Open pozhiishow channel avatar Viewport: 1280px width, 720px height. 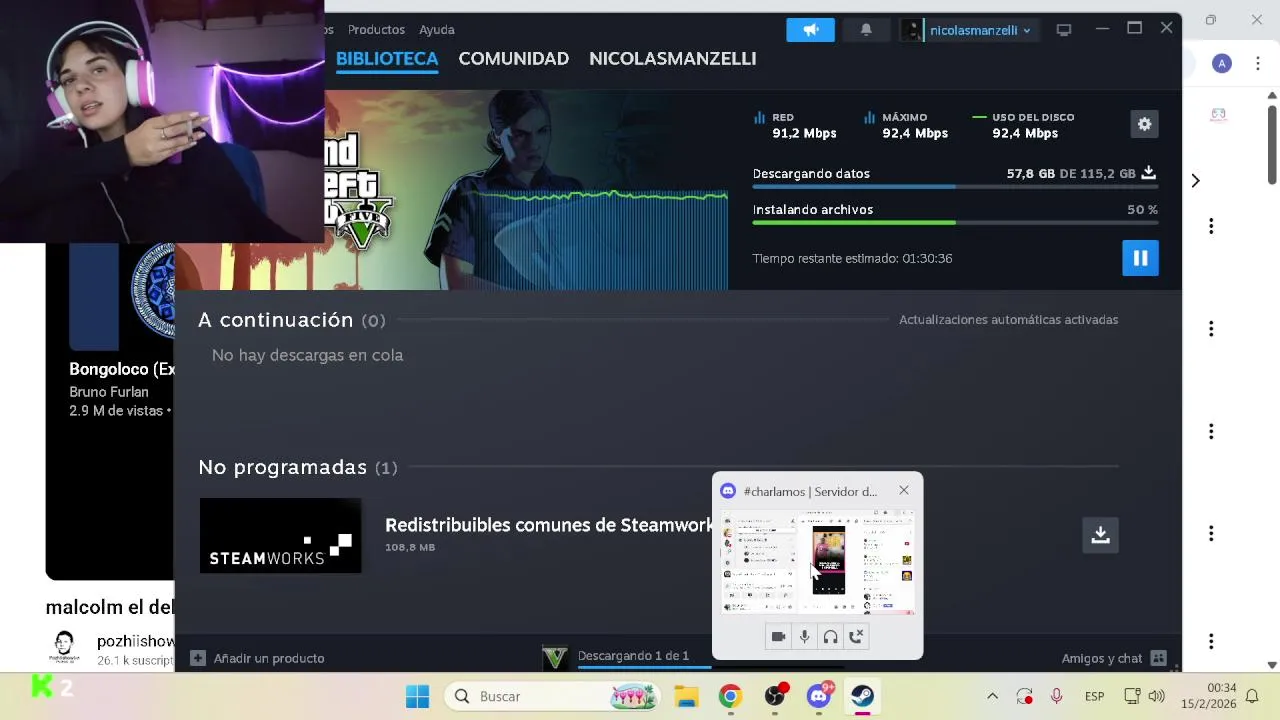[x=64, y=647]
